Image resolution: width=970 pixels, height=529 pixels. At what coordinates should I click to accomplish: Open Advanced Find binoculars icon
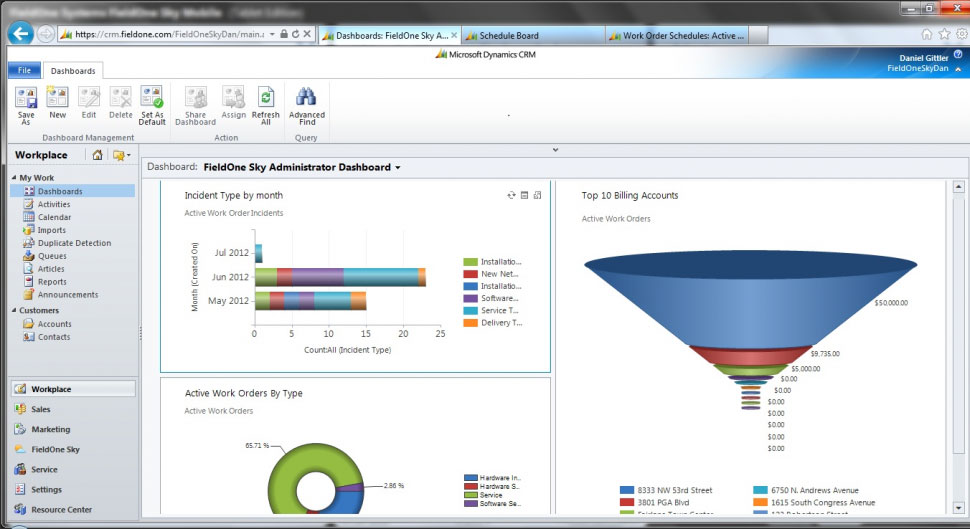click(307, 105)
